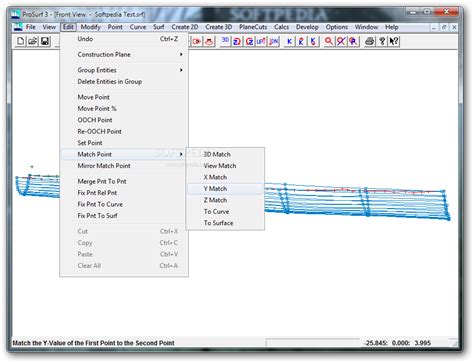
Task: Select Delete Entities in Group
Action: (x=124, y=82)
